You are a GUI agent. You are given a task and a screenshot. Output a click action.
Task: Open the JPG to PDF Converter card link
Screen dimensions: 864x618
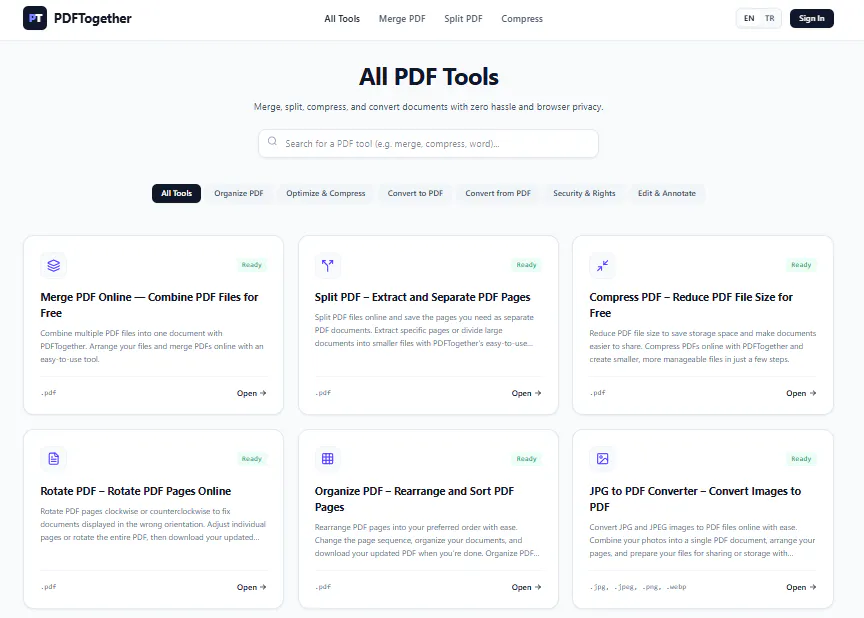click(801, 587)
